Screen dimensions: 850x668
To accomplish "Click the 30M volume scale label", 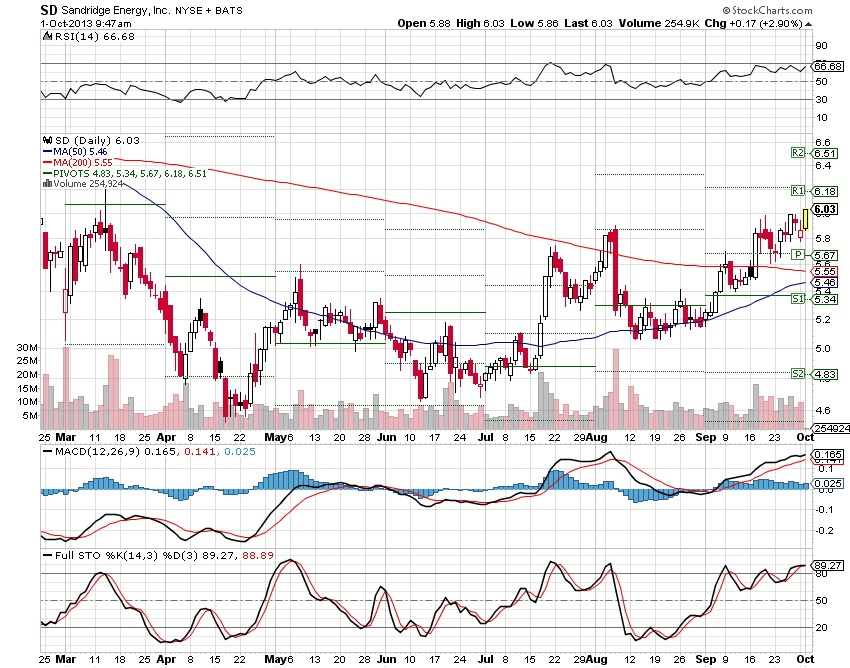I will (x=27, y=348).
